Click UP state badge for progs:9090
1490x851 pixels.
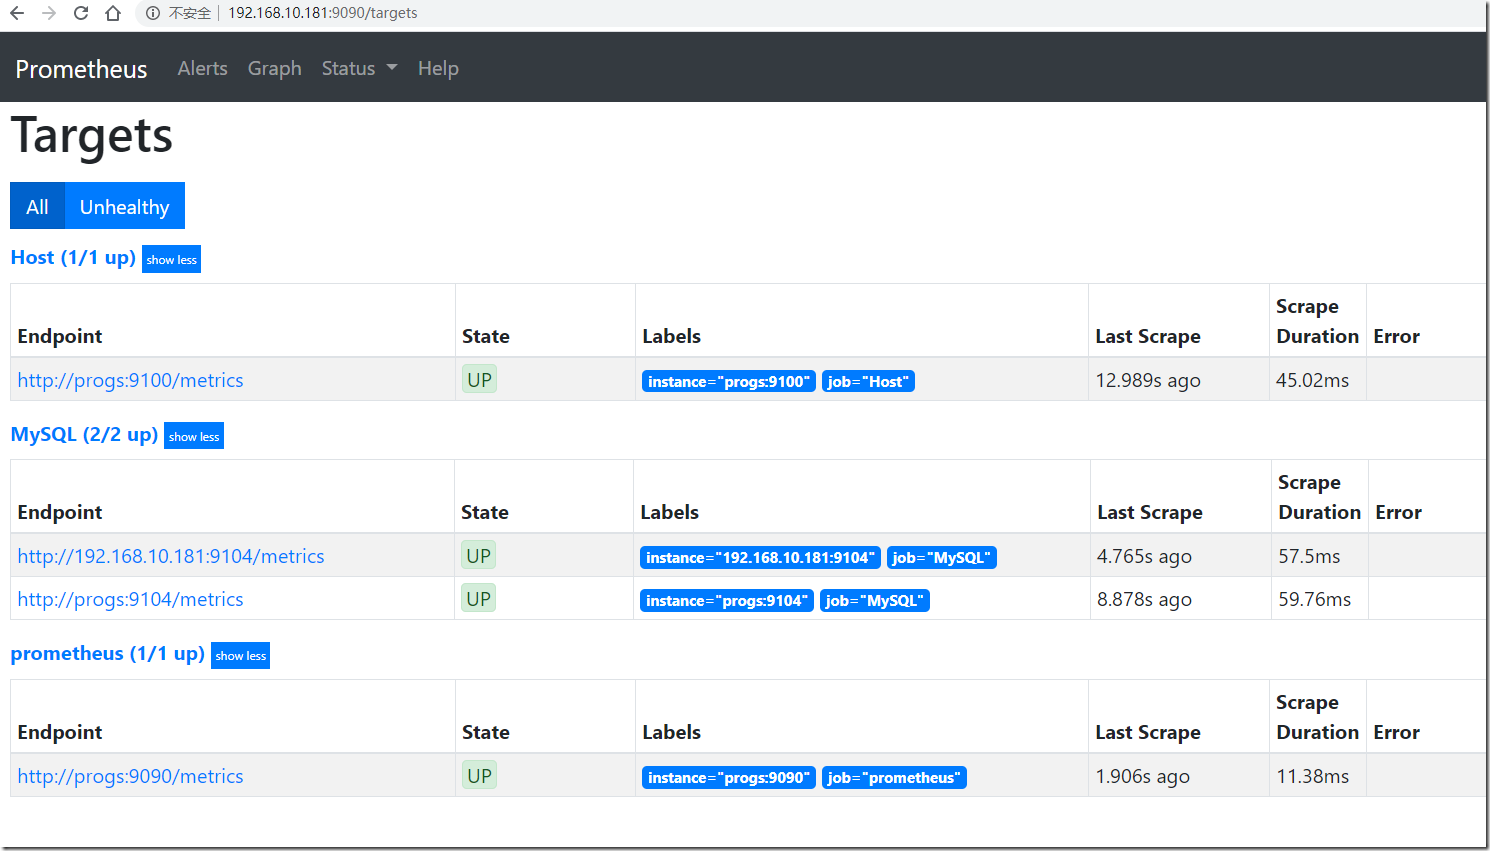pyautogui.click(x=479, y=775)
